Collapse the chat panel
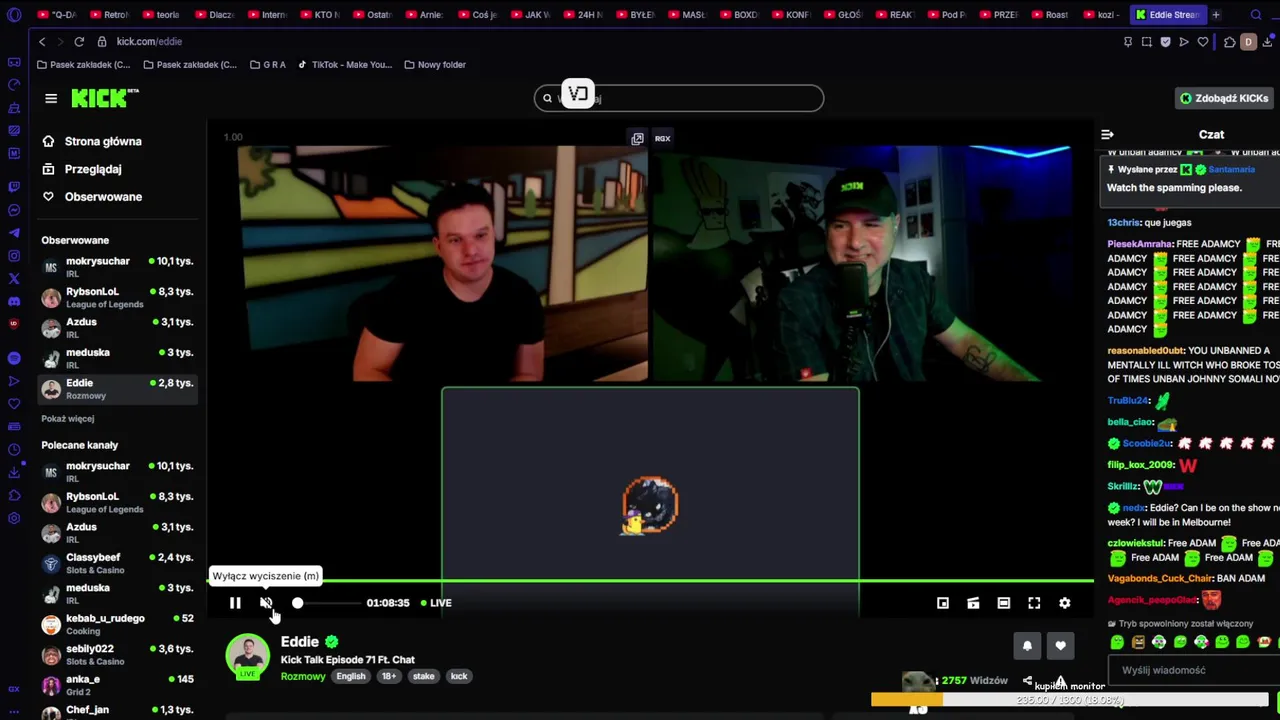Viewport: 1280px width, 720px height. pos(1107,134)
